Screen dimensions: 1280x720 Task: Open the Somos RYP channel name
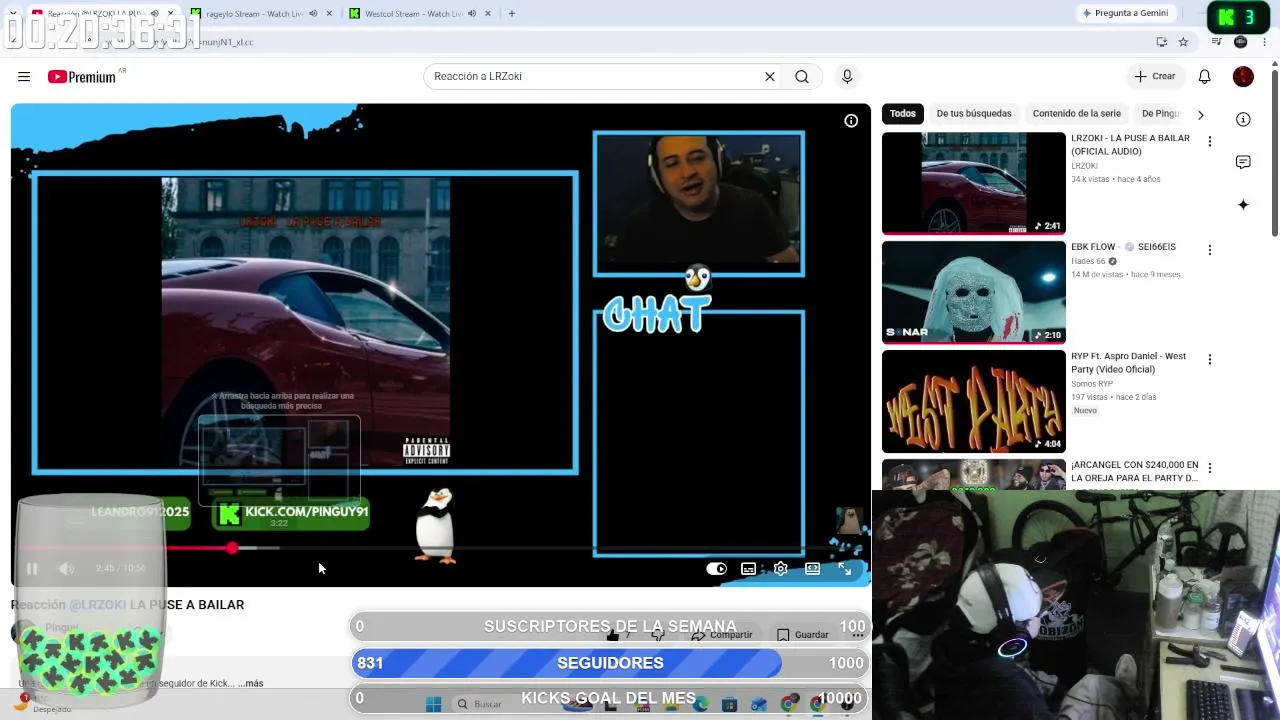click(x=1093, y=384)
